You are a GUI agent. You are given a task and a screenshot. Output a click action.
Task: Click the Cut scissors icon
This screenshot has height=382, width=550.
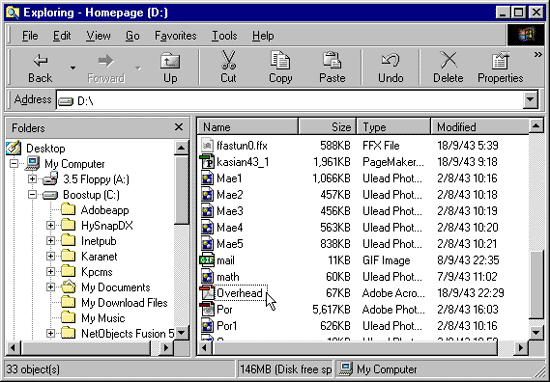(x=228, y=60)
